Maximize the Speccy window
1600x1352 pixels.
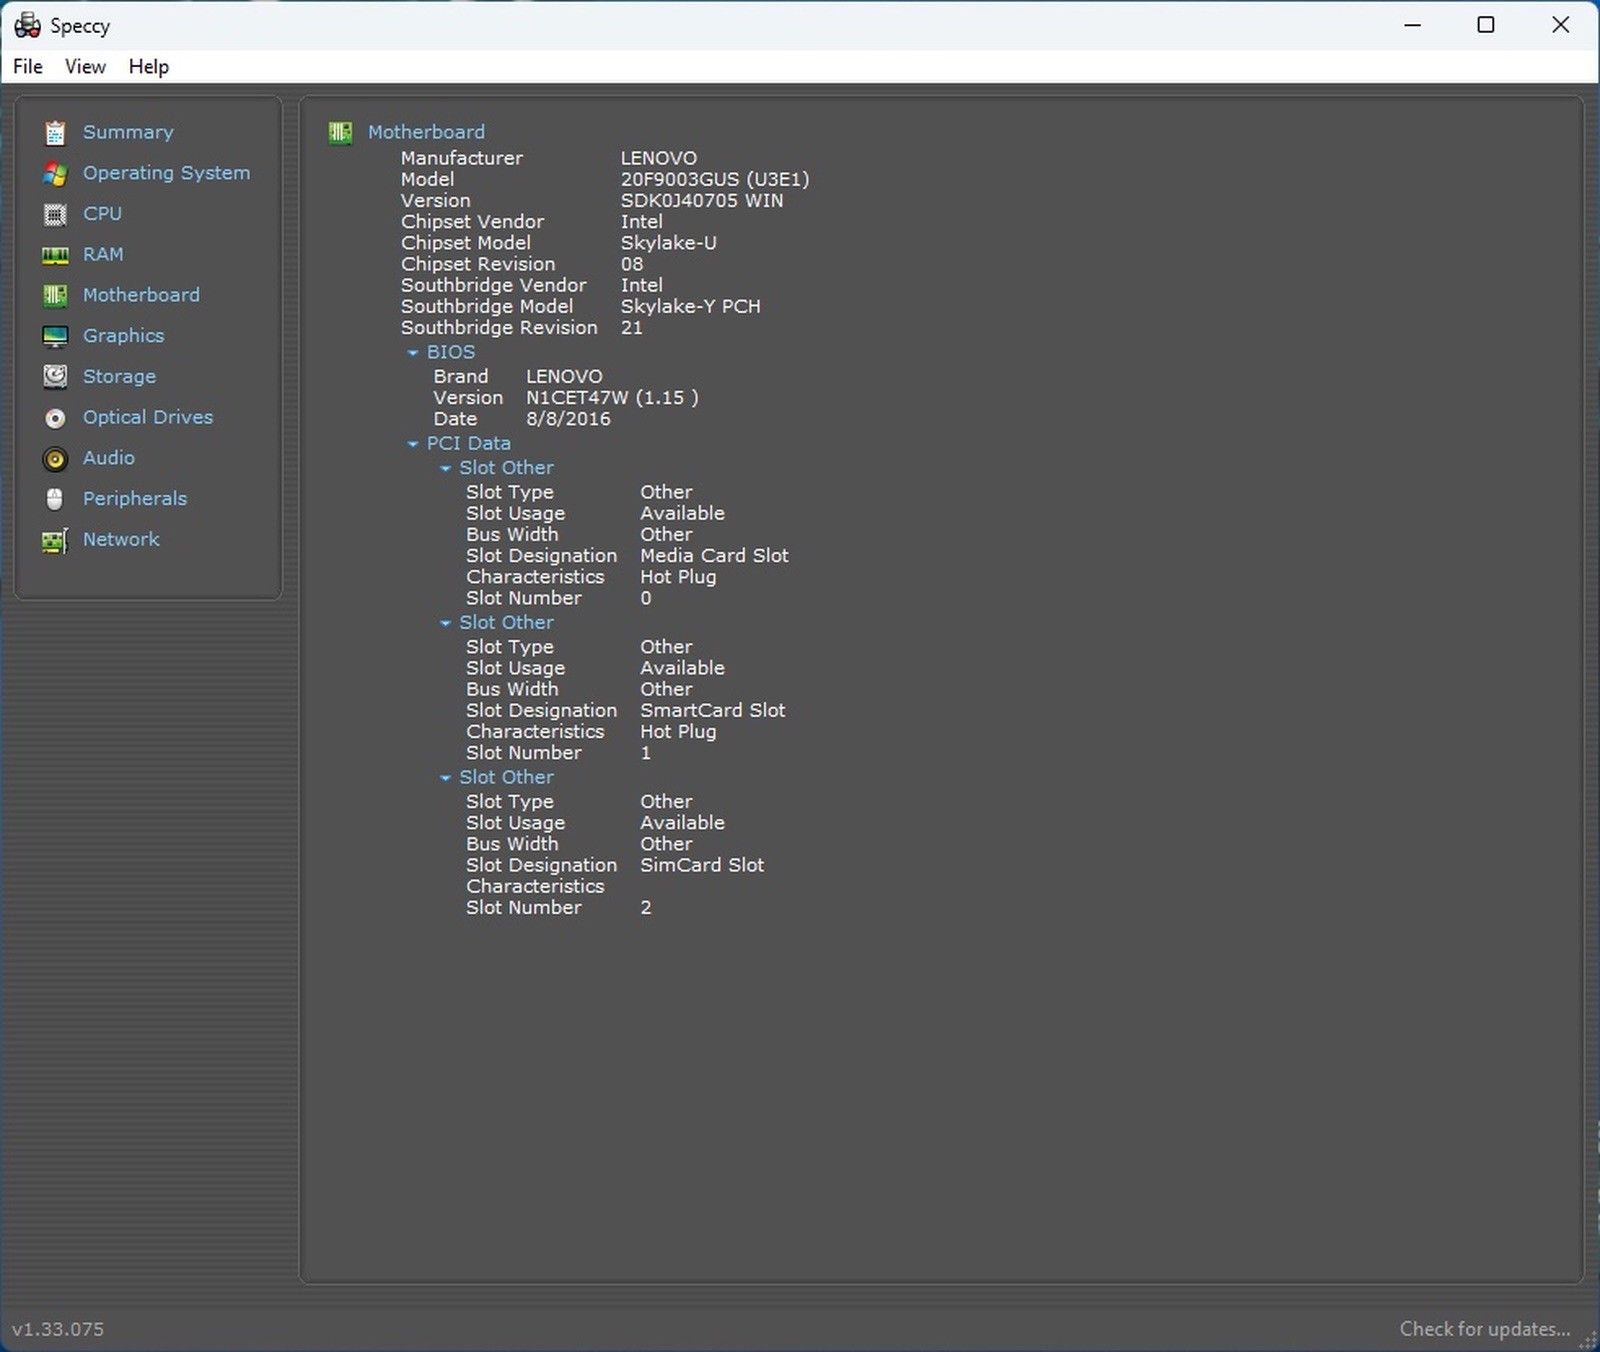pos(1486,25)
